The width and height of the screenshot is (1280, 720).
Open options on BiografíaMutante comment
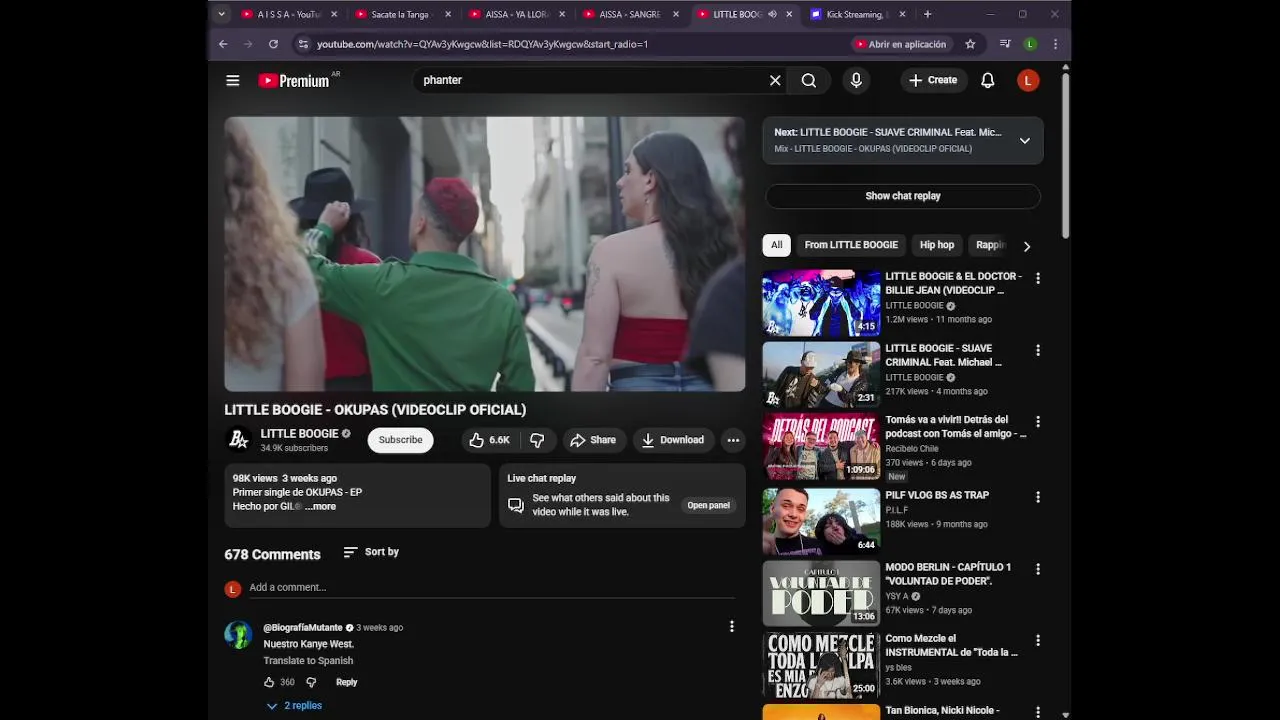732,626
